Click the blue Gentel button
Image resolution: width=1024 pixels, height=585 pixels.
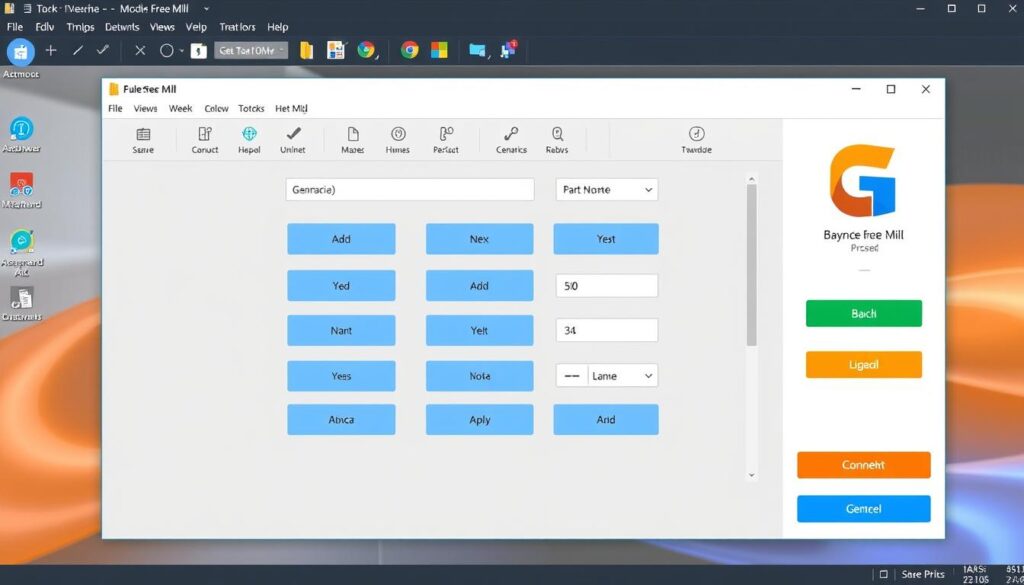(x=863, y=509)
